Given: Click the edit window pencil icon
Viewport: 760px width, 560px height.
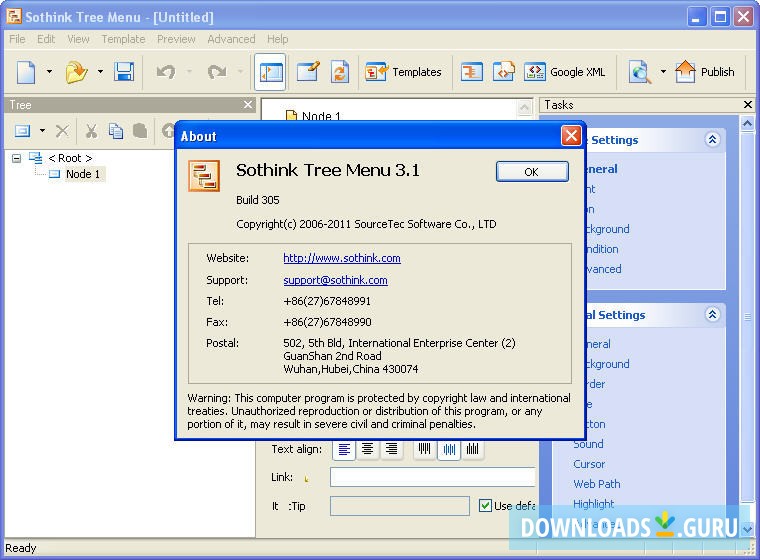Looking at the screenshot, I should [308, 72].
